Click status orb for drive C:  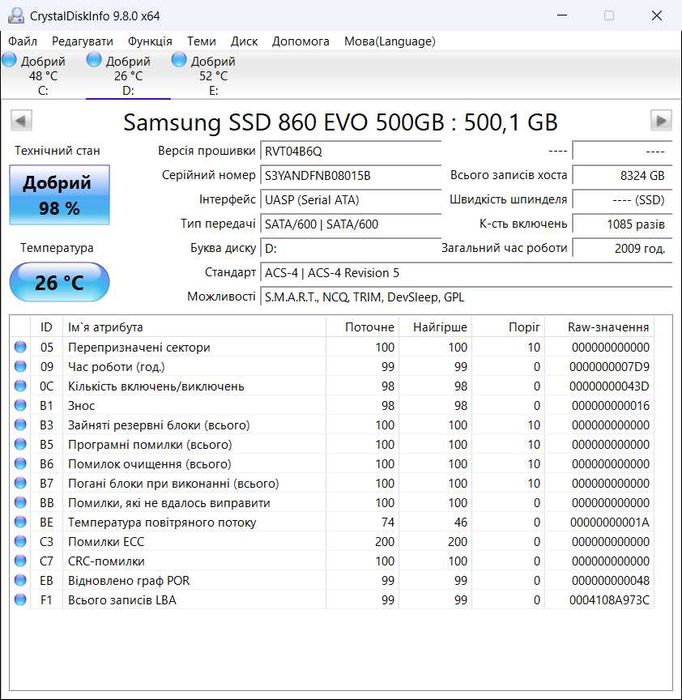[9, 60]
